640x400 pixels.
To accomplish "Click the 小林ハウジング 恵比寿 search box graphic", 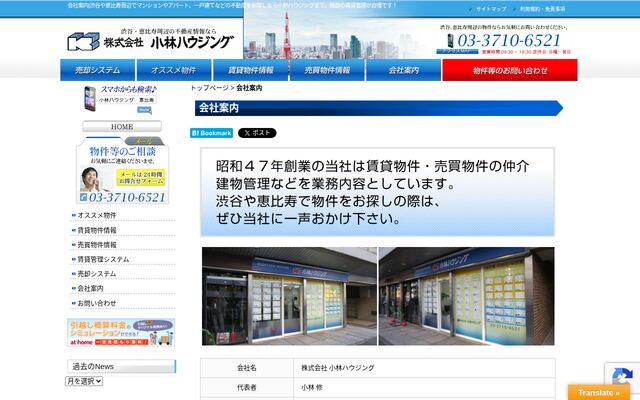I will [x=127, y=100].
